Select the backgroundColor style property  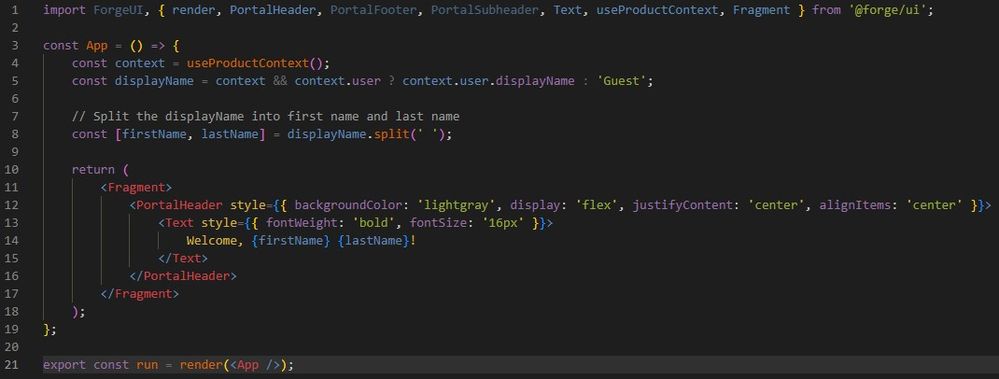point(349,205)
